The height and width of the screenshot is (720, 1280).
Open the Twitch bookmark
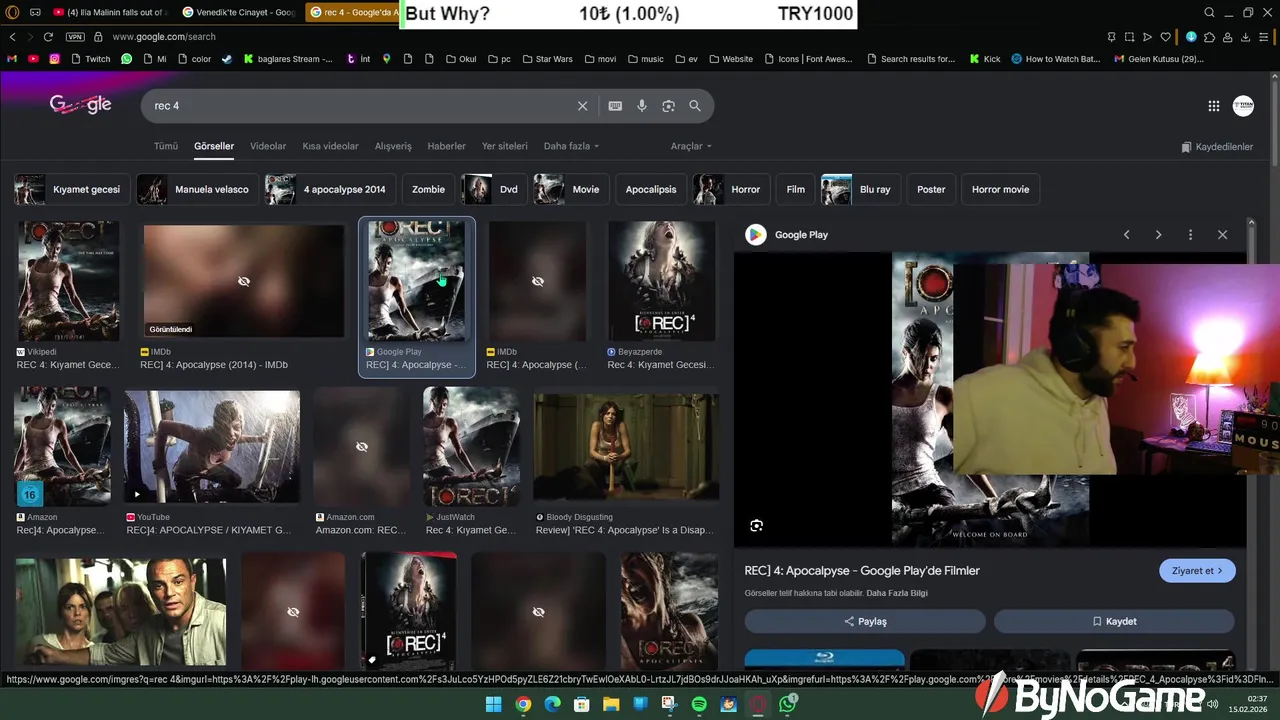(90, 59)
